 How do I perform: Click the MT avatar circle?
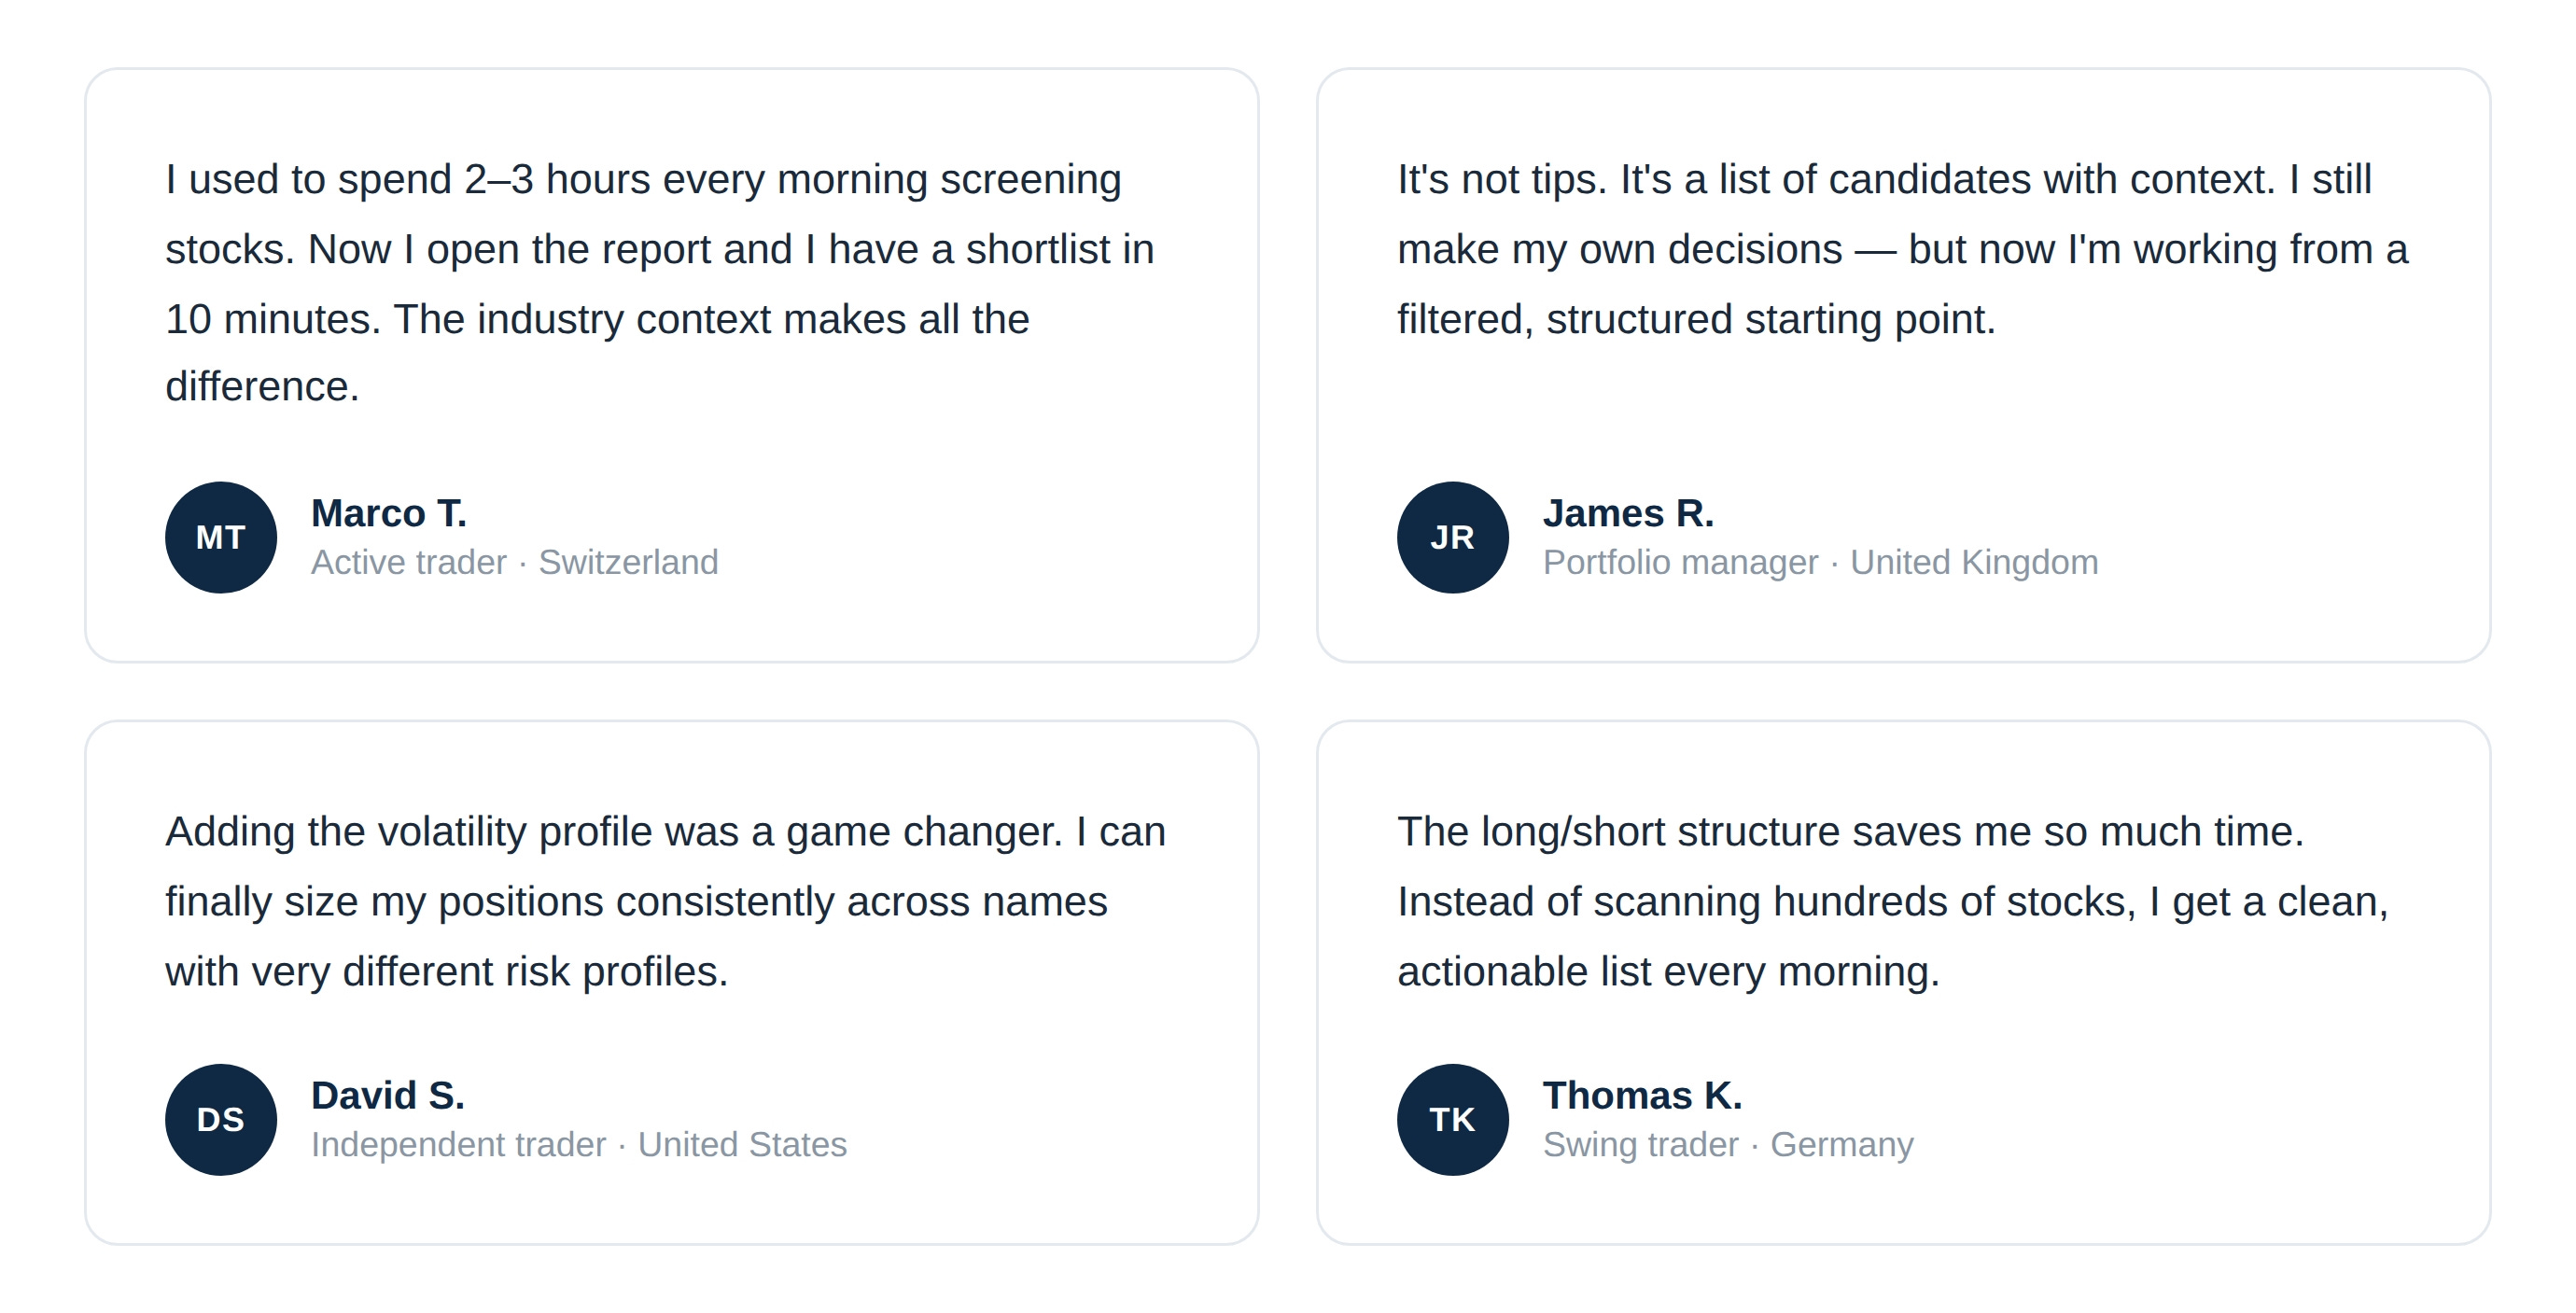click(220, 537)
